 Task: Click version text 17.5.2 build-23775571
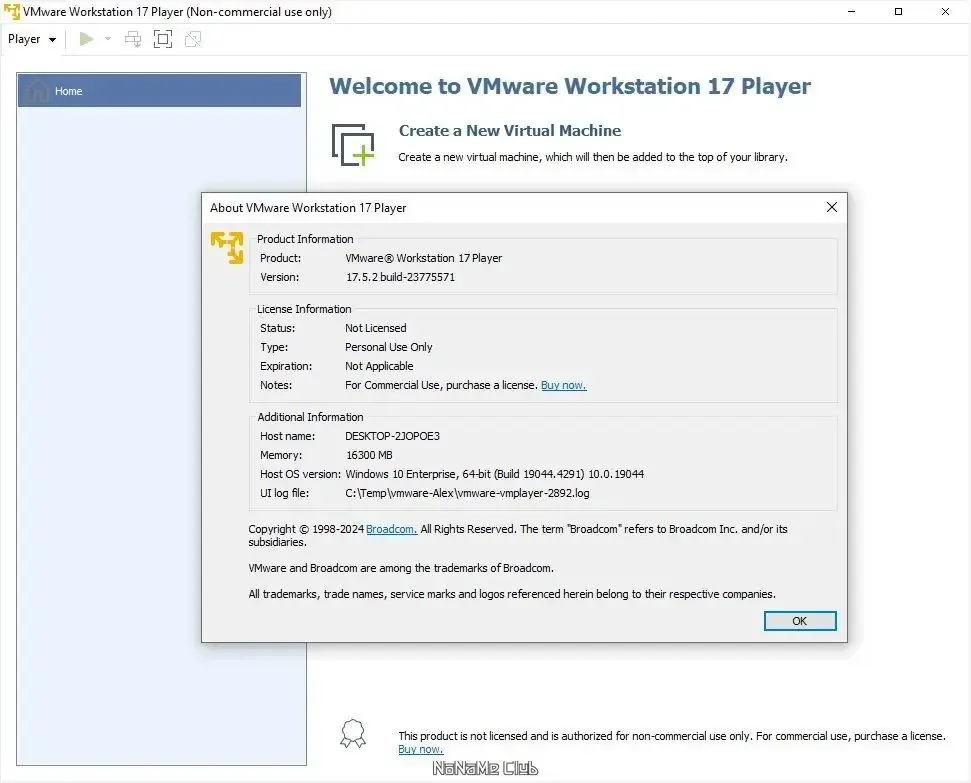click(400, 277)
